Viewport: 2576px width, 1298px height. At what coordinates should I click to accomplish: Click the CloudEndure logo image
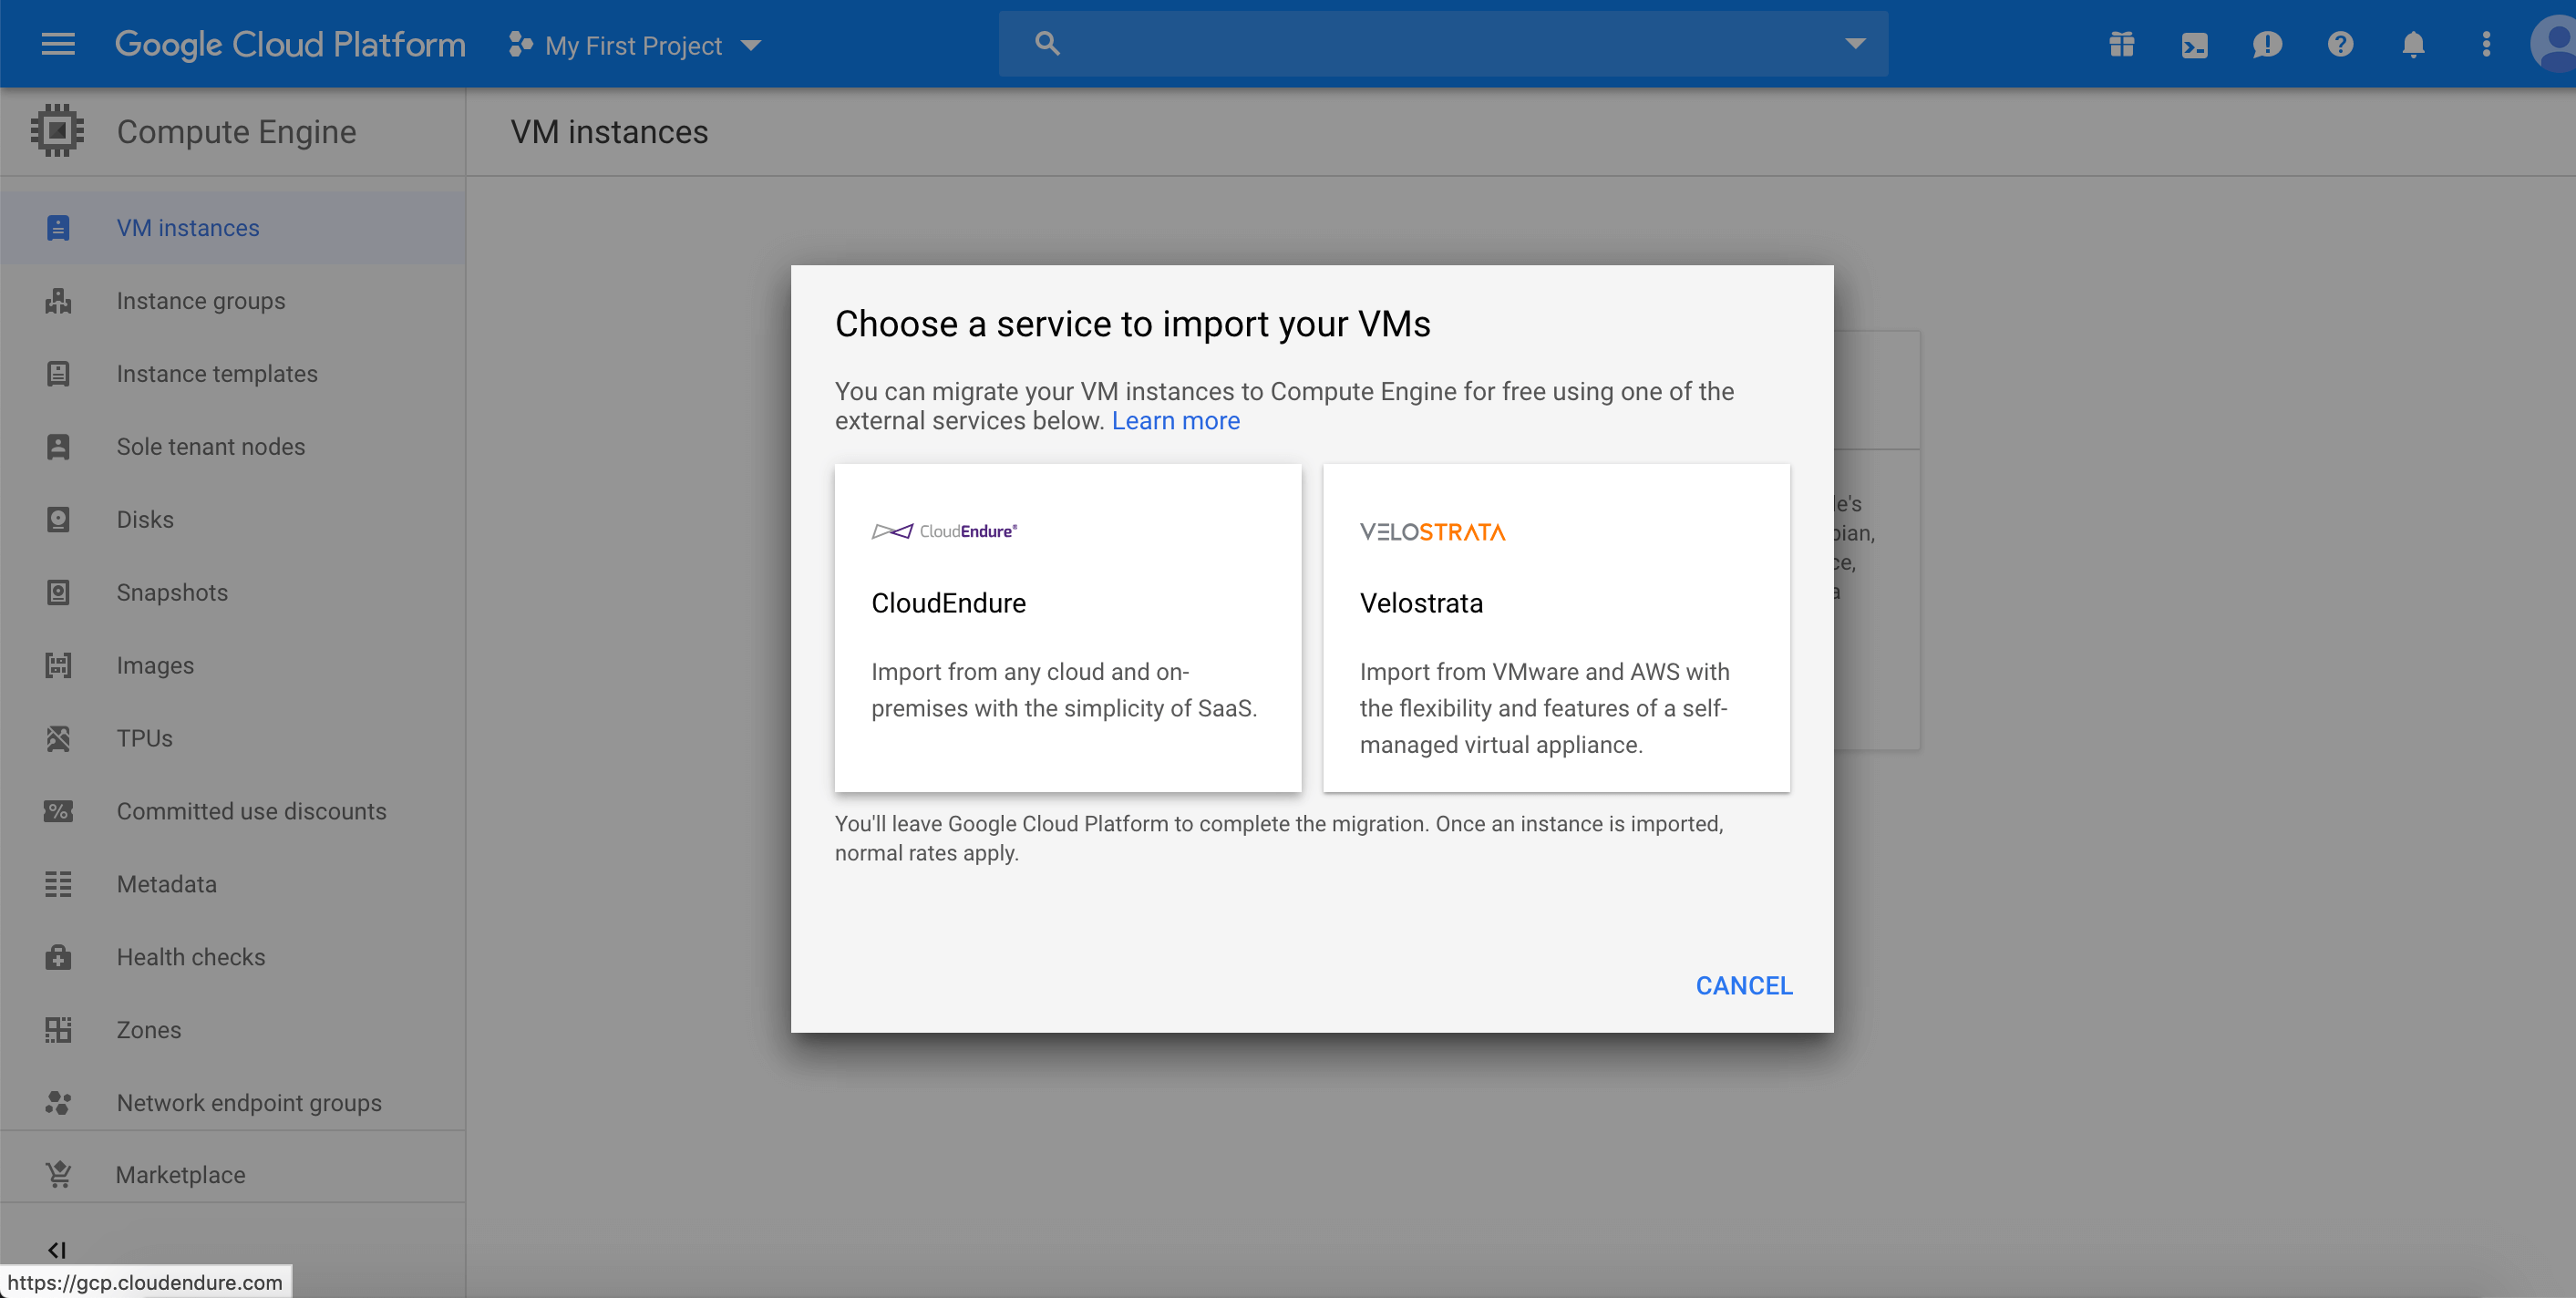click(x=944, y=531)
